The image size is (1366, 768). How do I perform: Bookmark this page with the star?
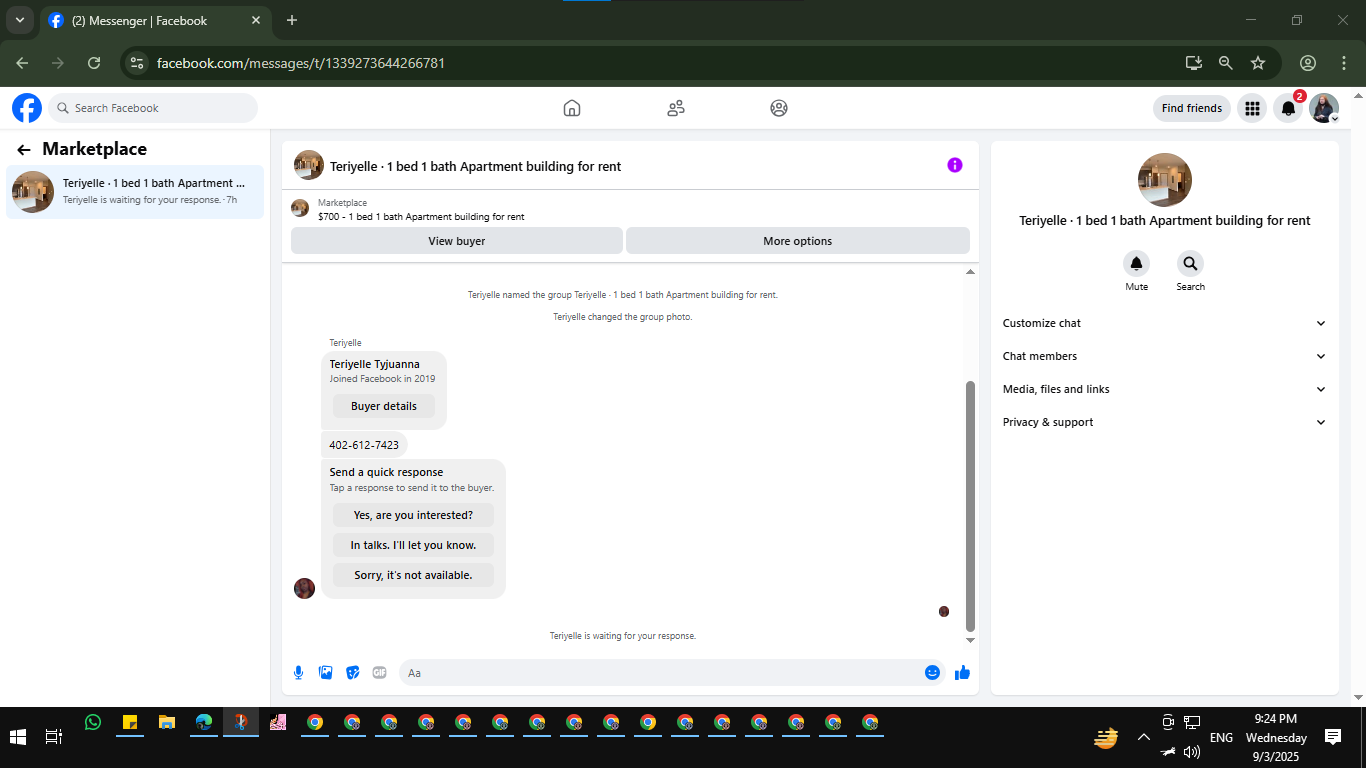tap(1258, 63)
